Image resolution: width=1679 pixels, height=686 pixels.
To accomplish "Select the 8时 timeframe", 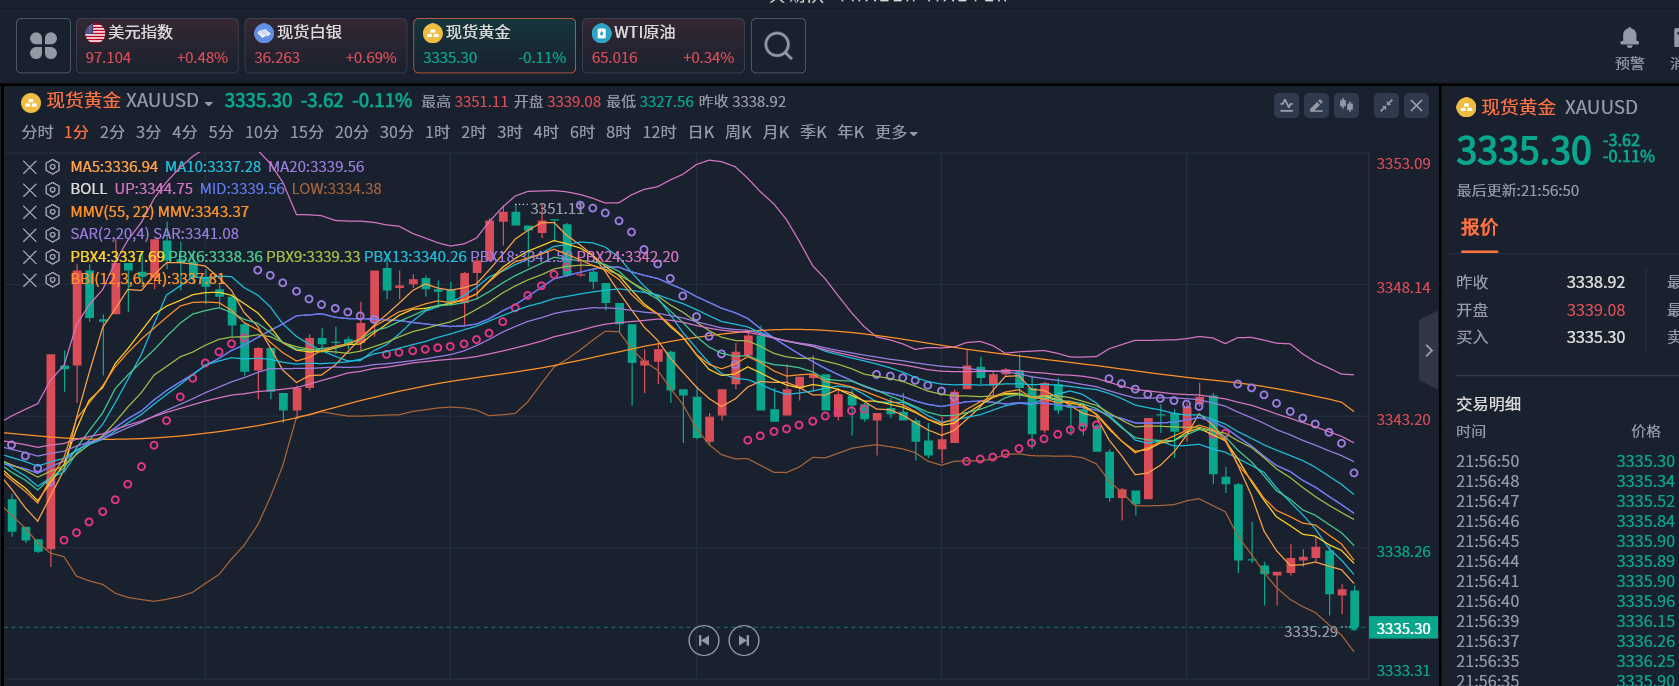I will pos(618,132).
